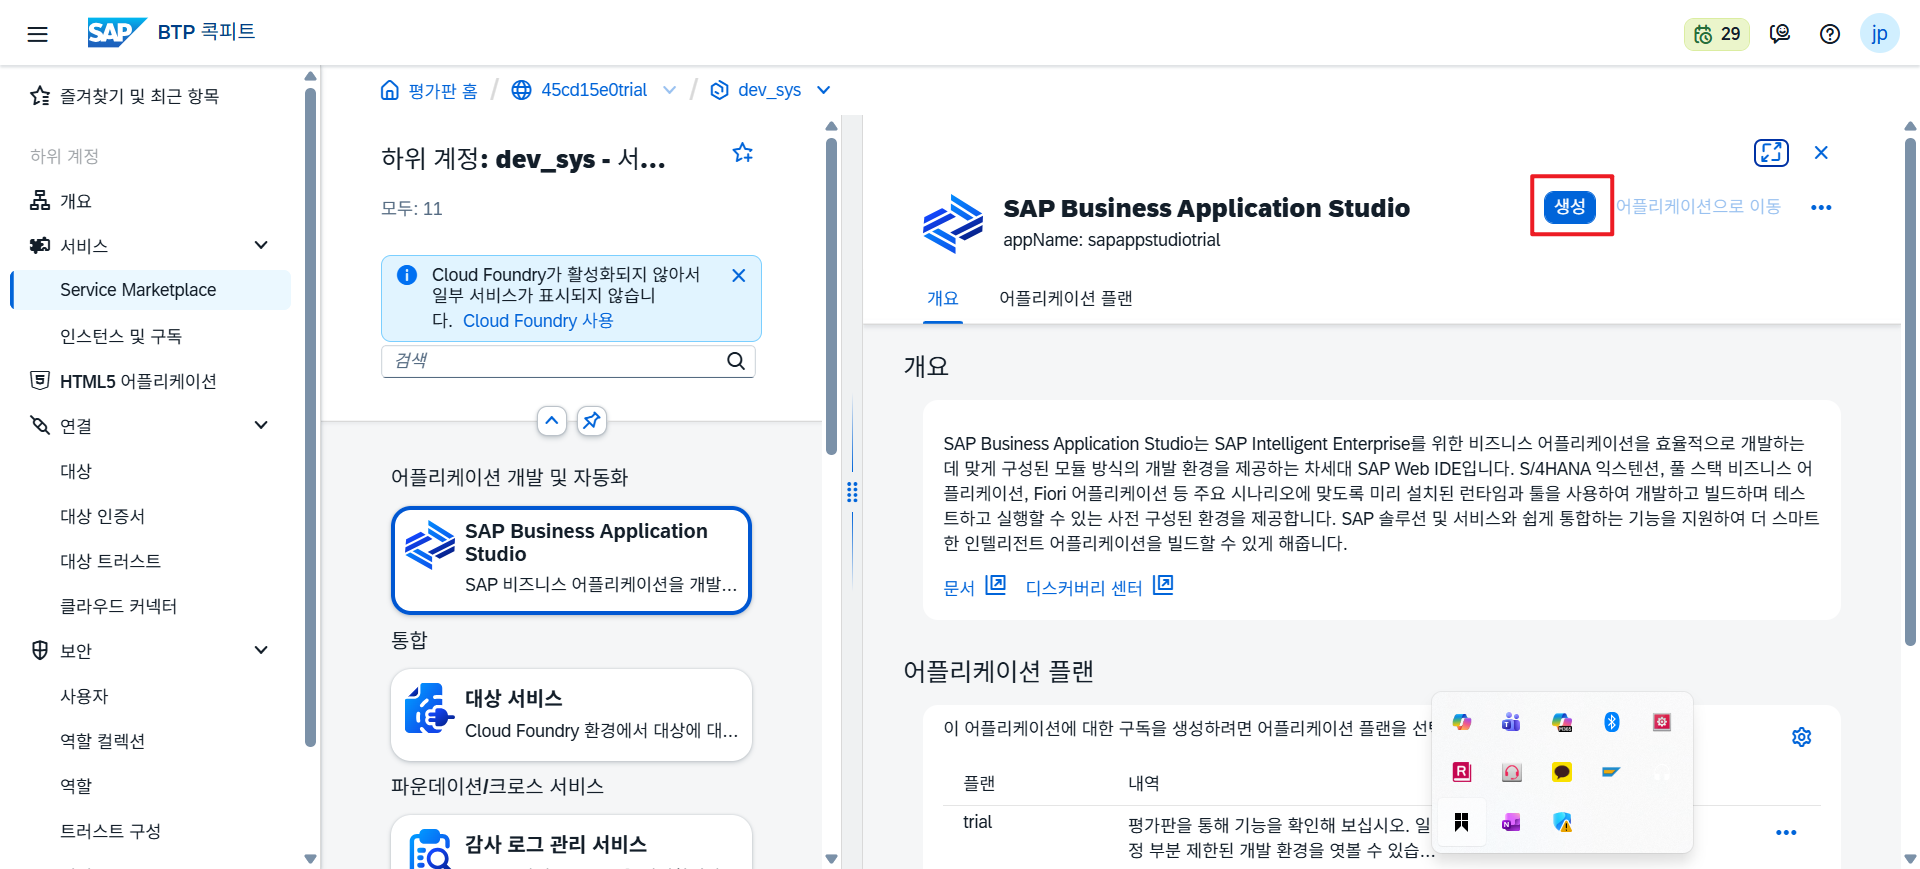Open 클라우드 커넥터 in the sidebar
Screen dimensions: 1920x869
click(118, 606)
